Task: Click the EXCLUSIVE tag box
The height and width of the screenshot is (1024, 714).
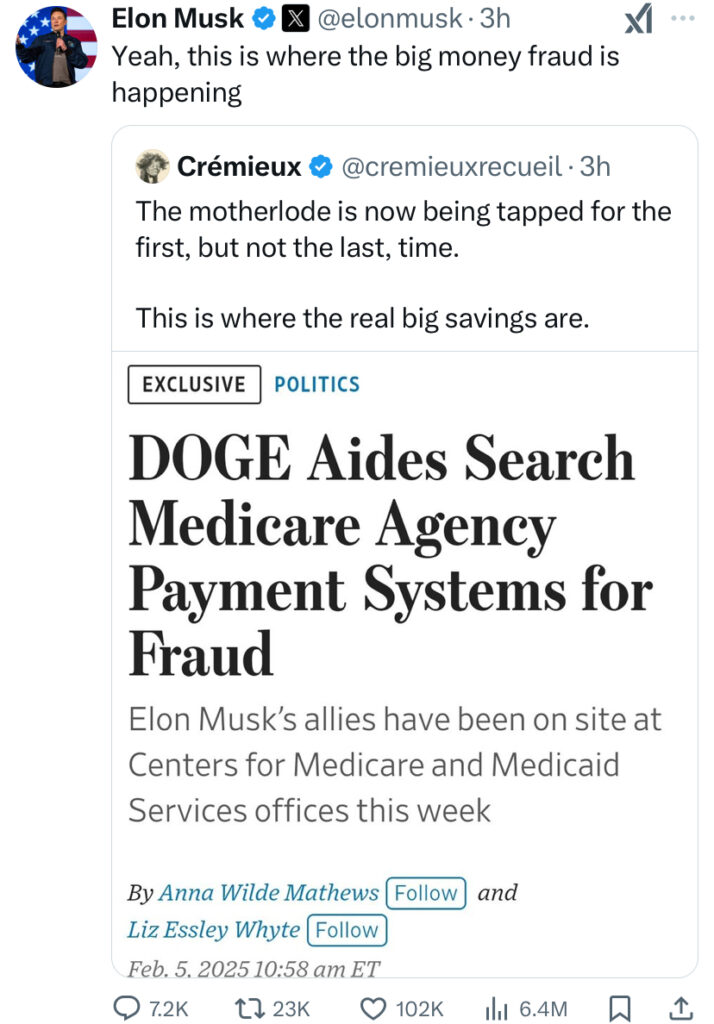Action: pyautogui.click(x=194, y=384)
